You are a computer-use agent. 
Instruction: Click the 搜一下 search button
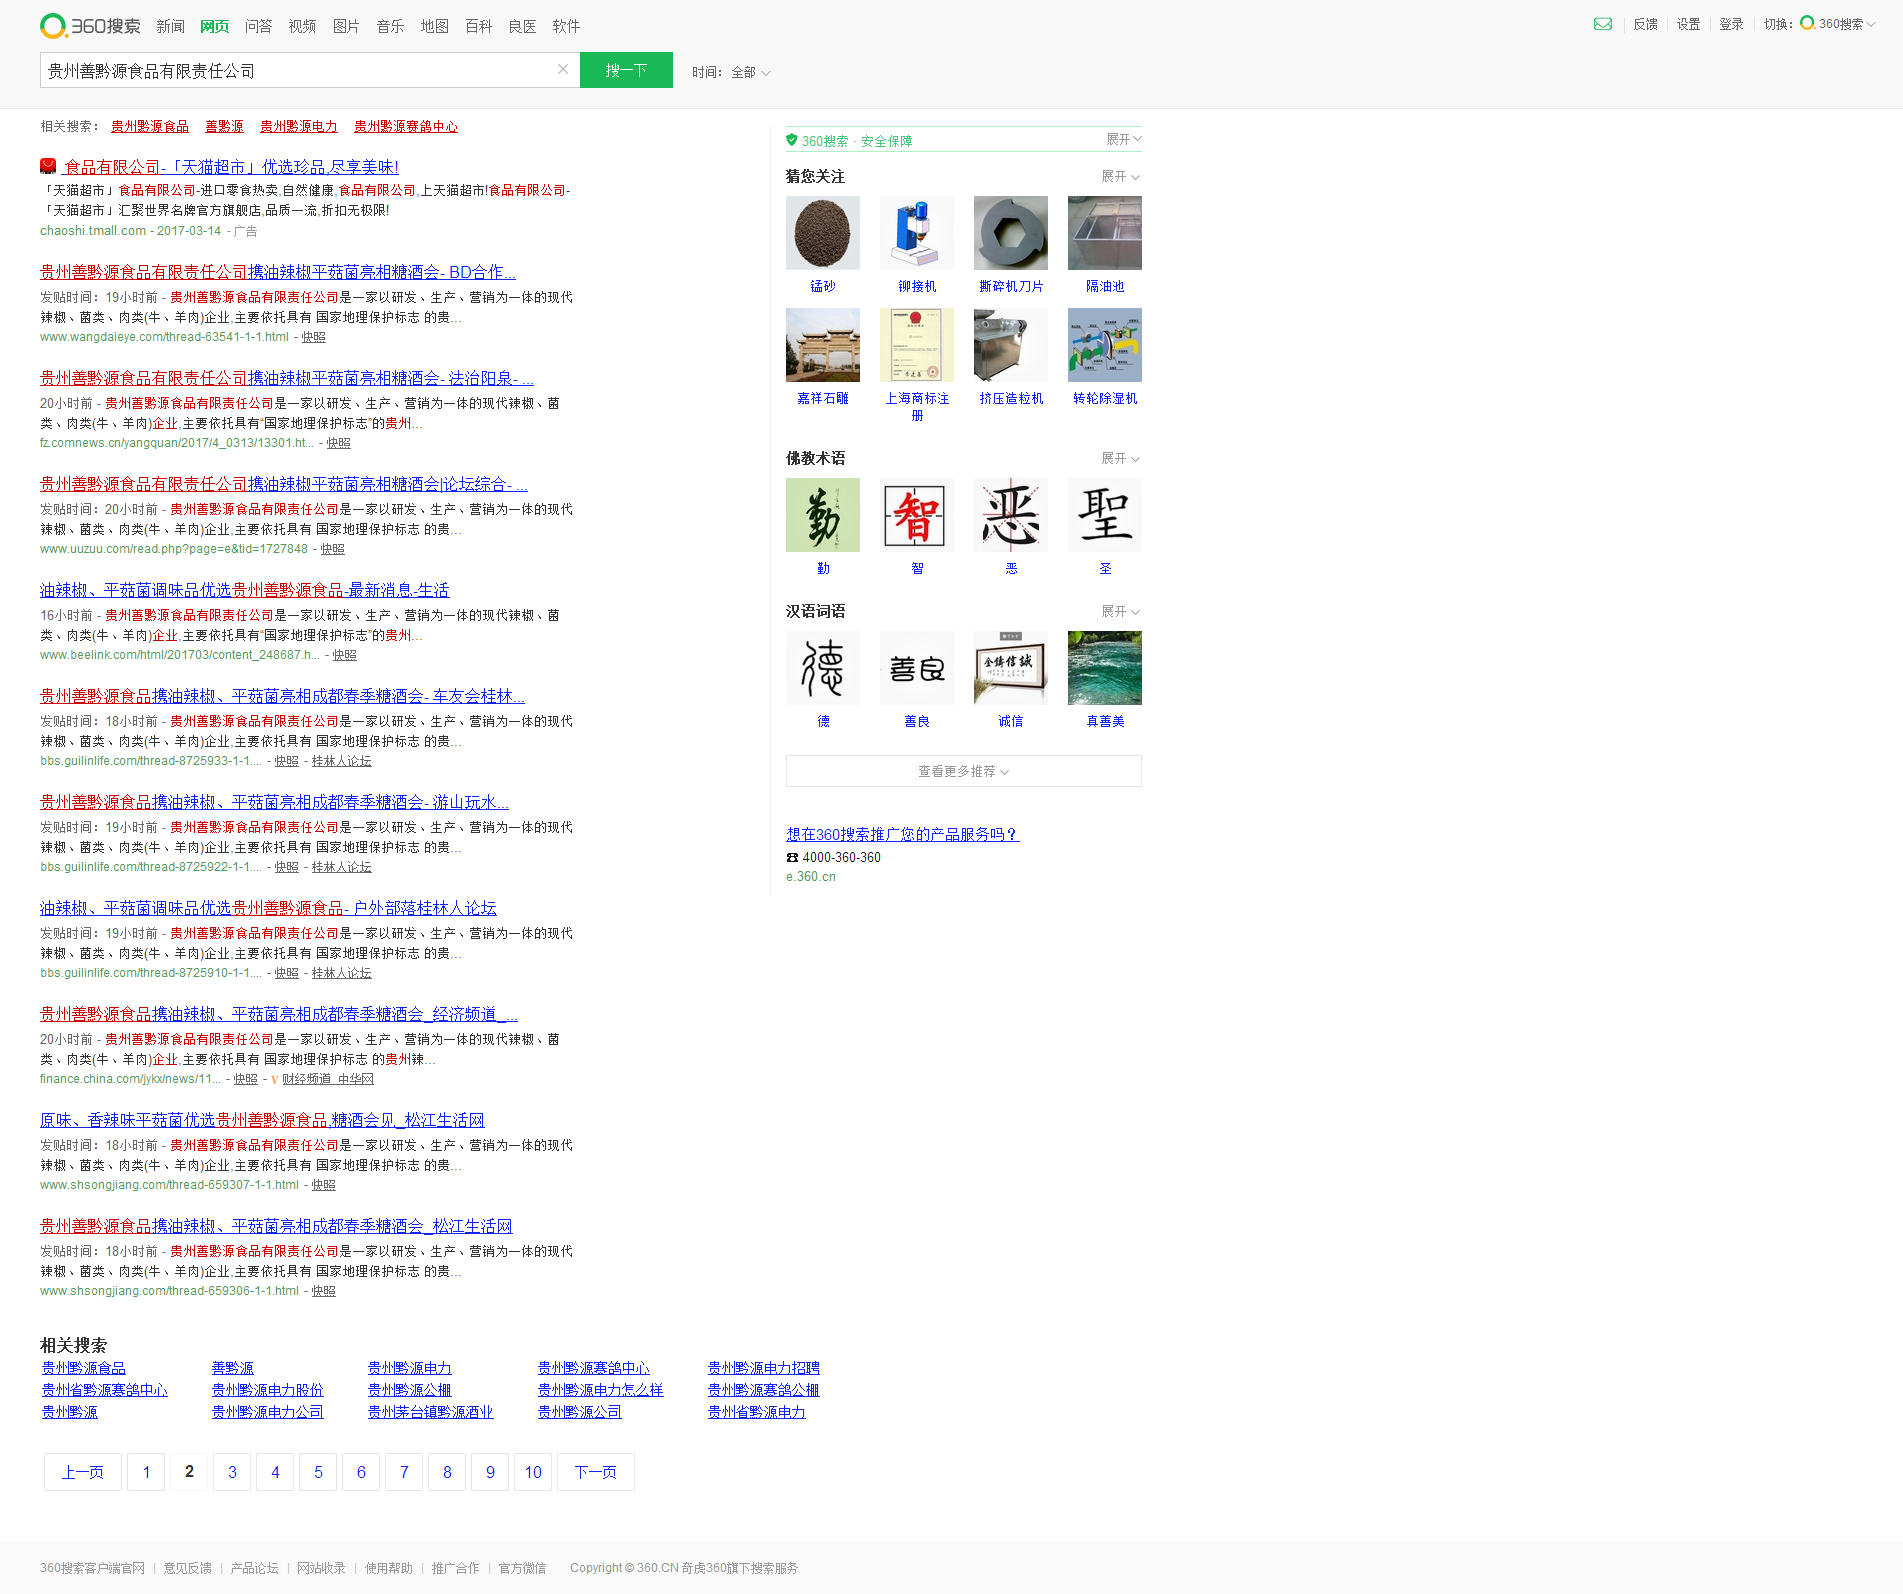coord(626,70)
